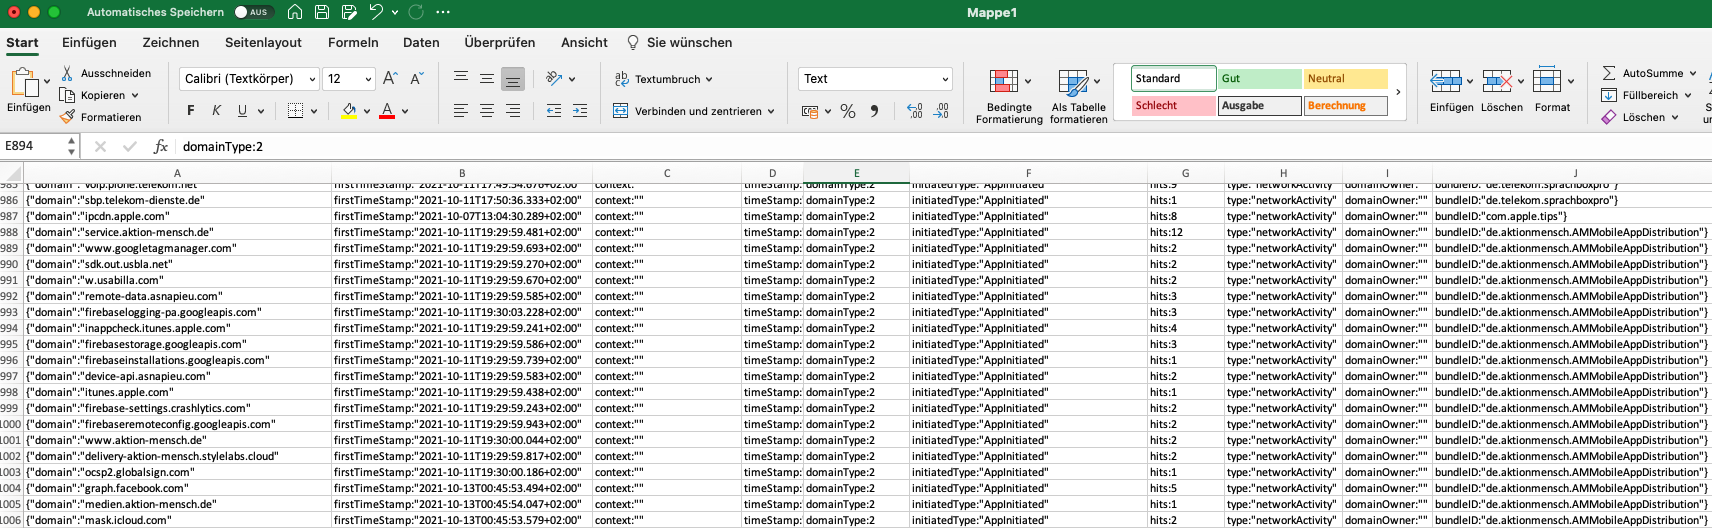Screen dimensions: 1712x528
Task: Click the accounting currency format icon
Action: [810, 111]
